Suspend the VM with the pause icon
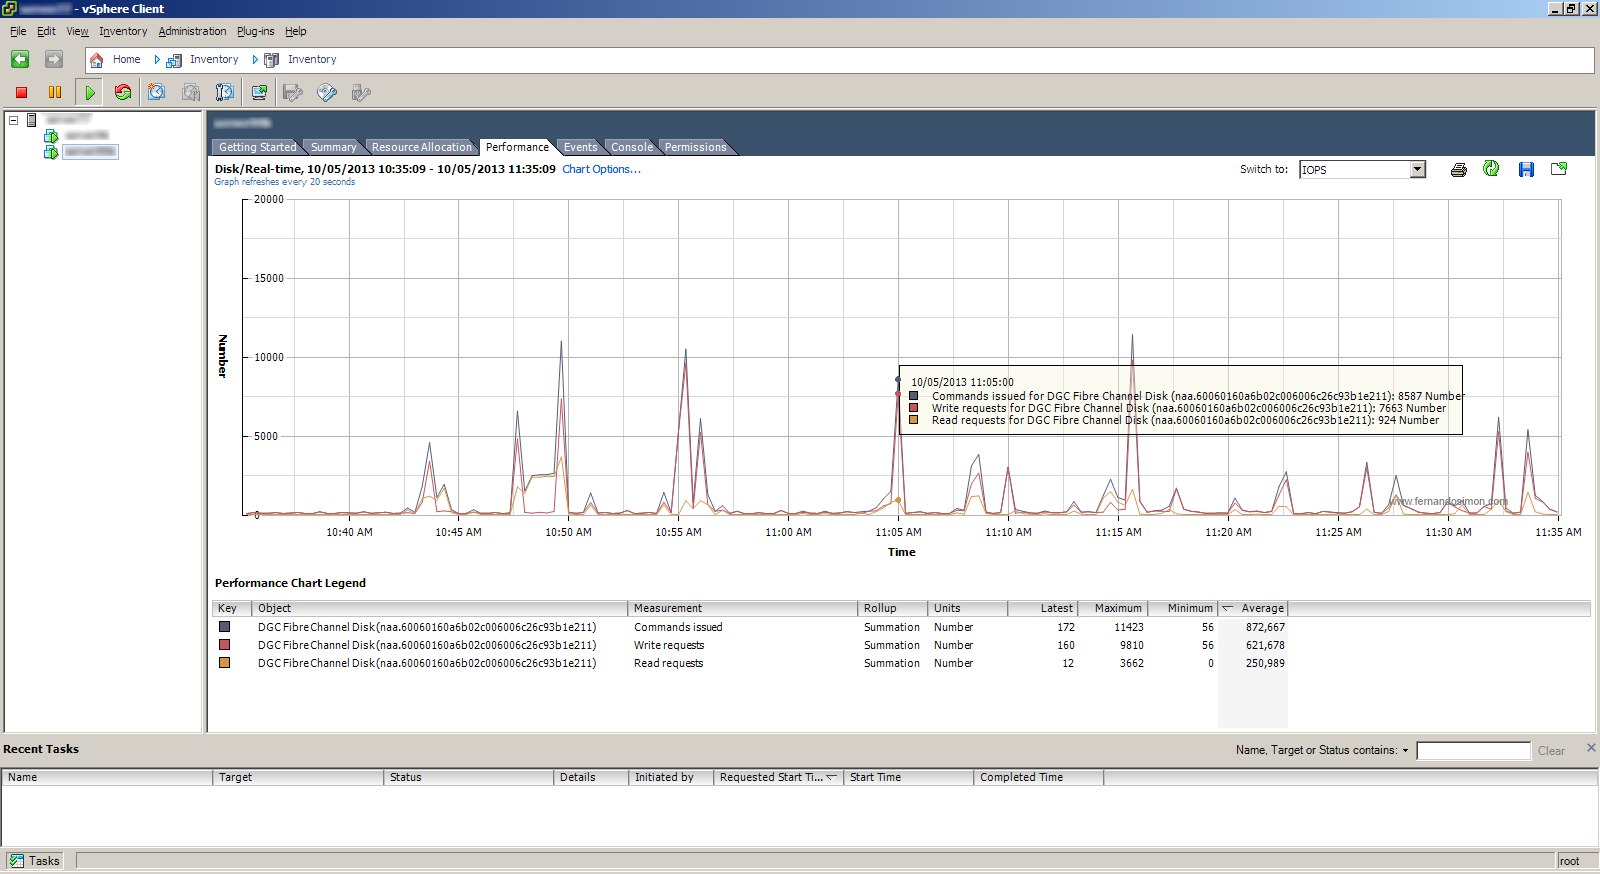This screenshot has height=874, width=1600. coord(55,93)
